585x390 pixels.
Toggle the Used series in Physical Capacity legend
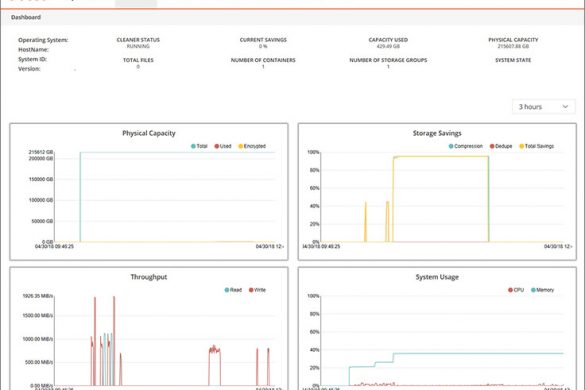tap(223, 146)
